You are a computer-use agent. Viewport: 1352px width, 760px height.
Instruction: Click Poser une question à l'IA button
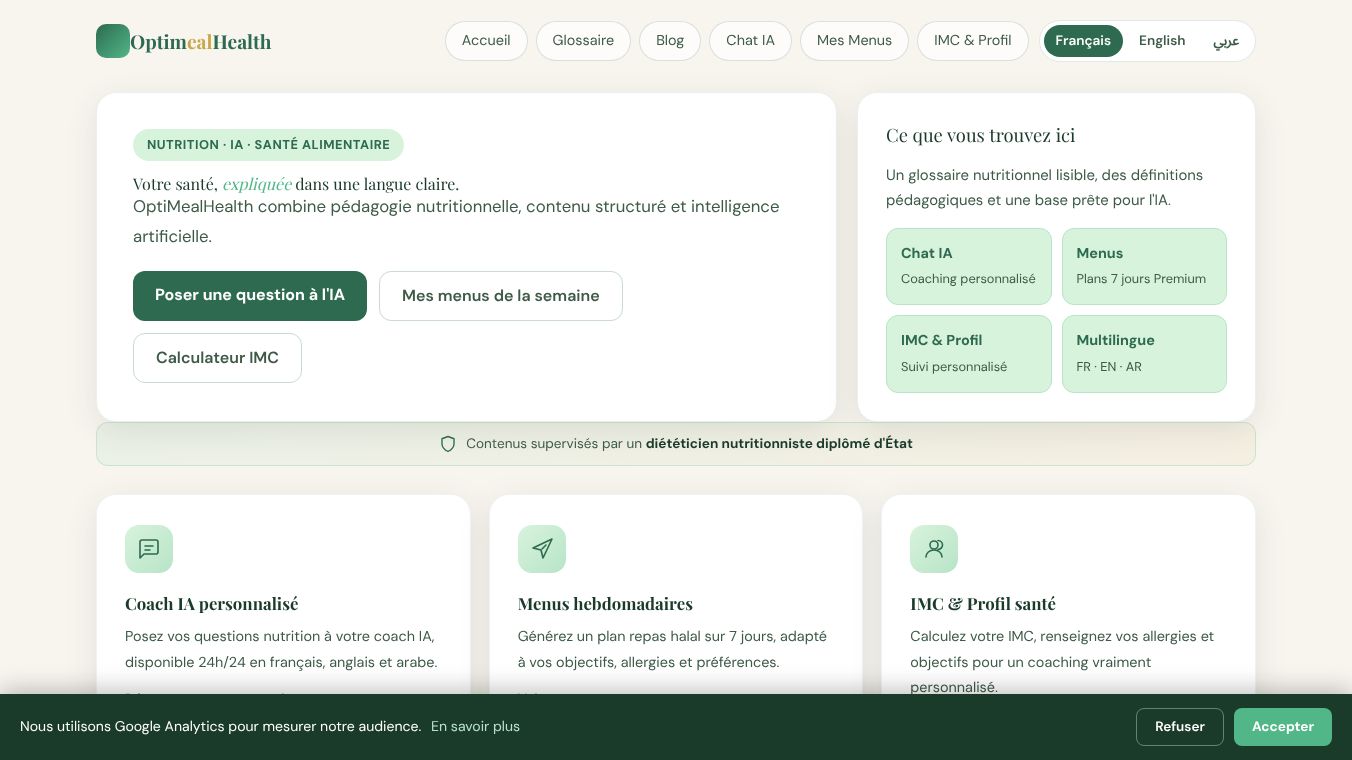[250, 296]
